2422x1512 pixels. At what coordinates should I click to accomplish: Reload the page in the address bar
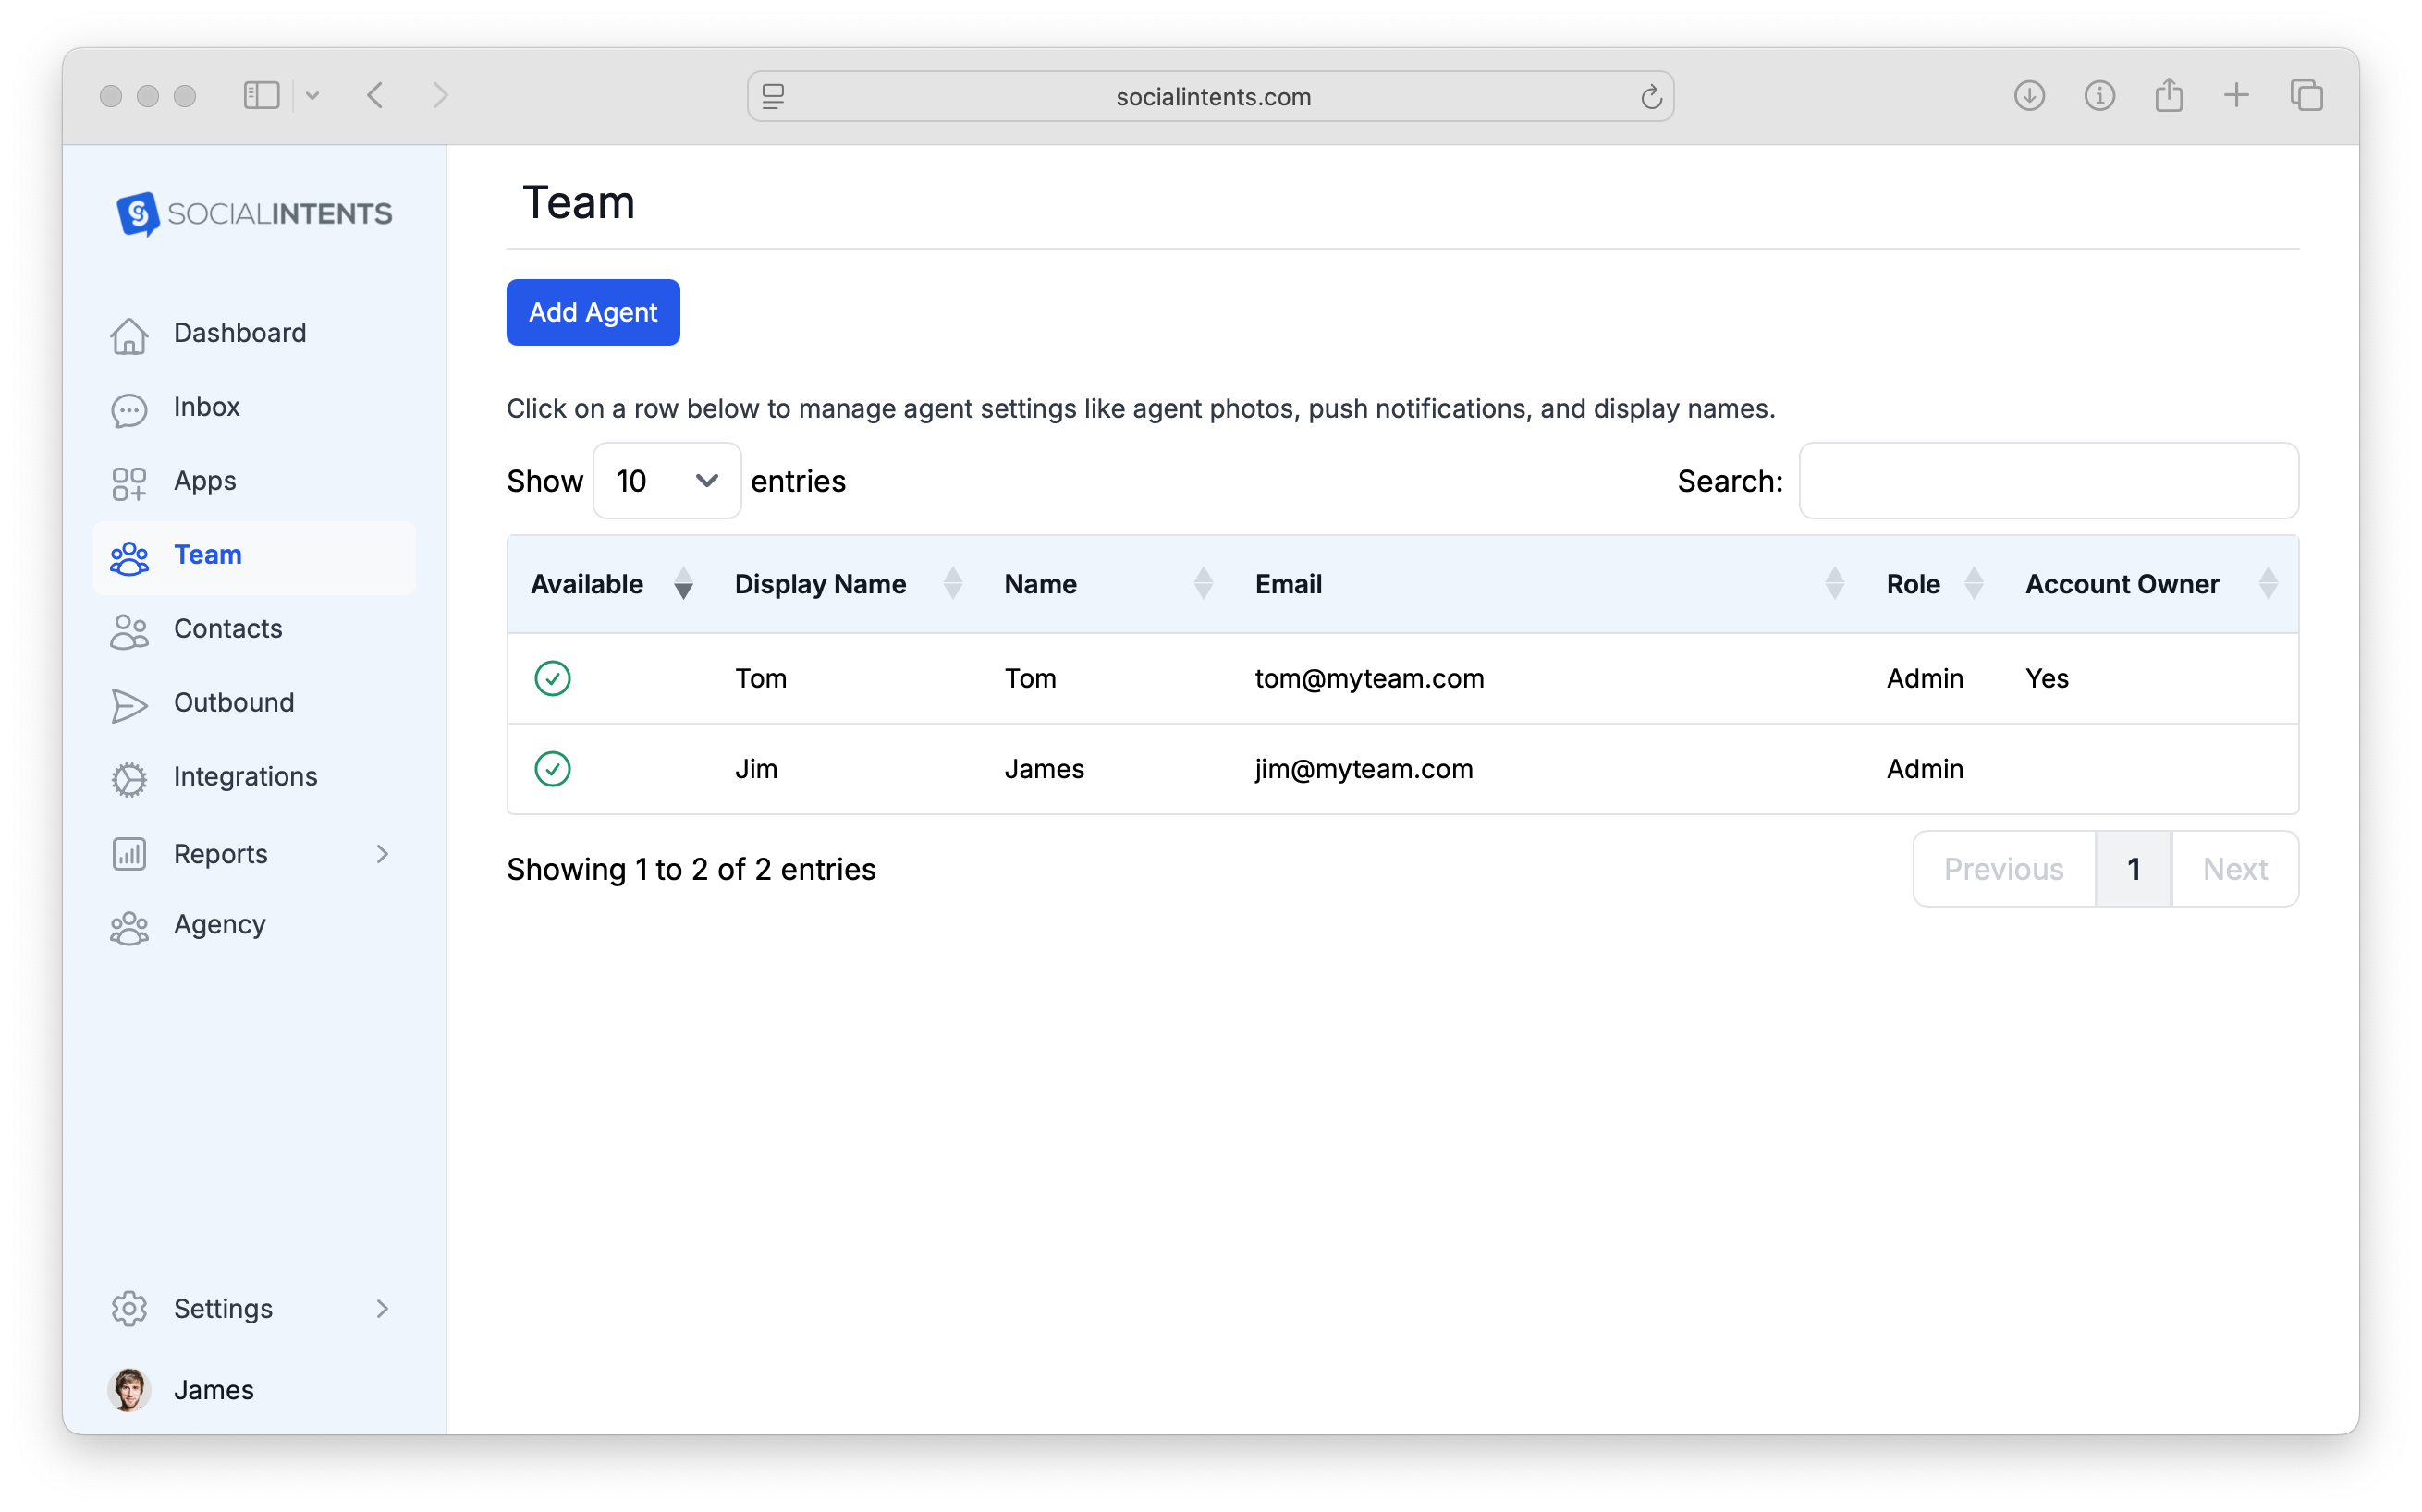[x=1650, y=97]
